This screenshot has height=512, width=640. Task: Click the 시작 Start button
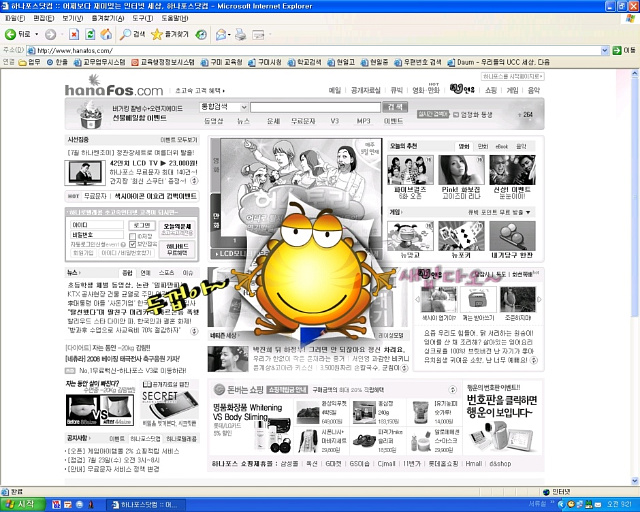click(22, 505)
